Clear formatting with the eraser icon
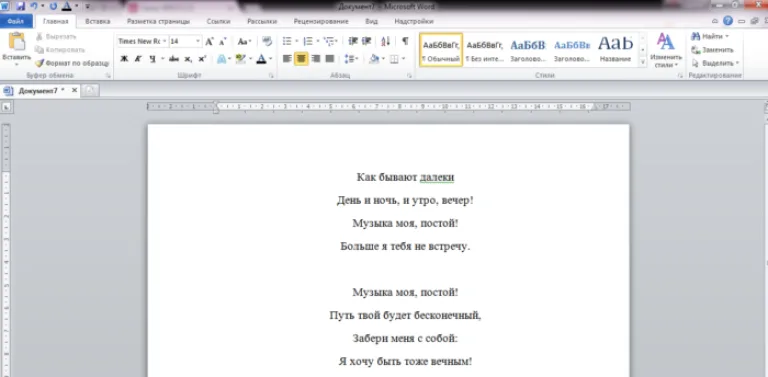Screen dimensions: 768x377 (x=267, y=42)
